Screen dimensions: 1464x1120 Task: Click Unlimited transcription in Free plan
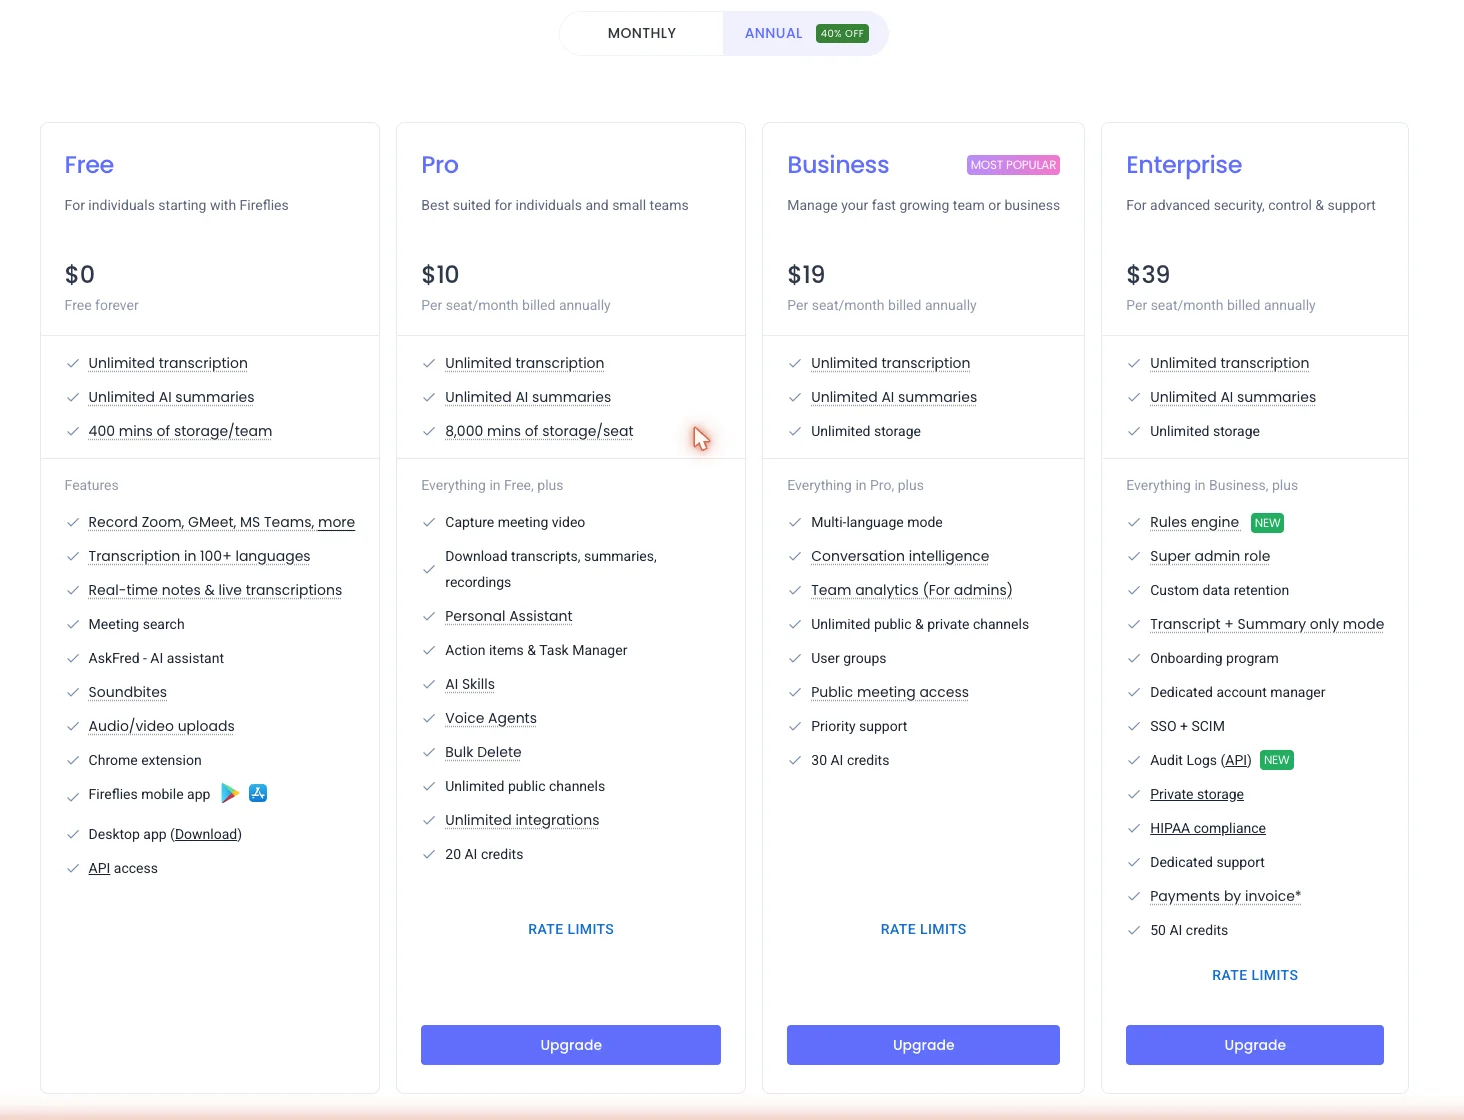[168, 363]
